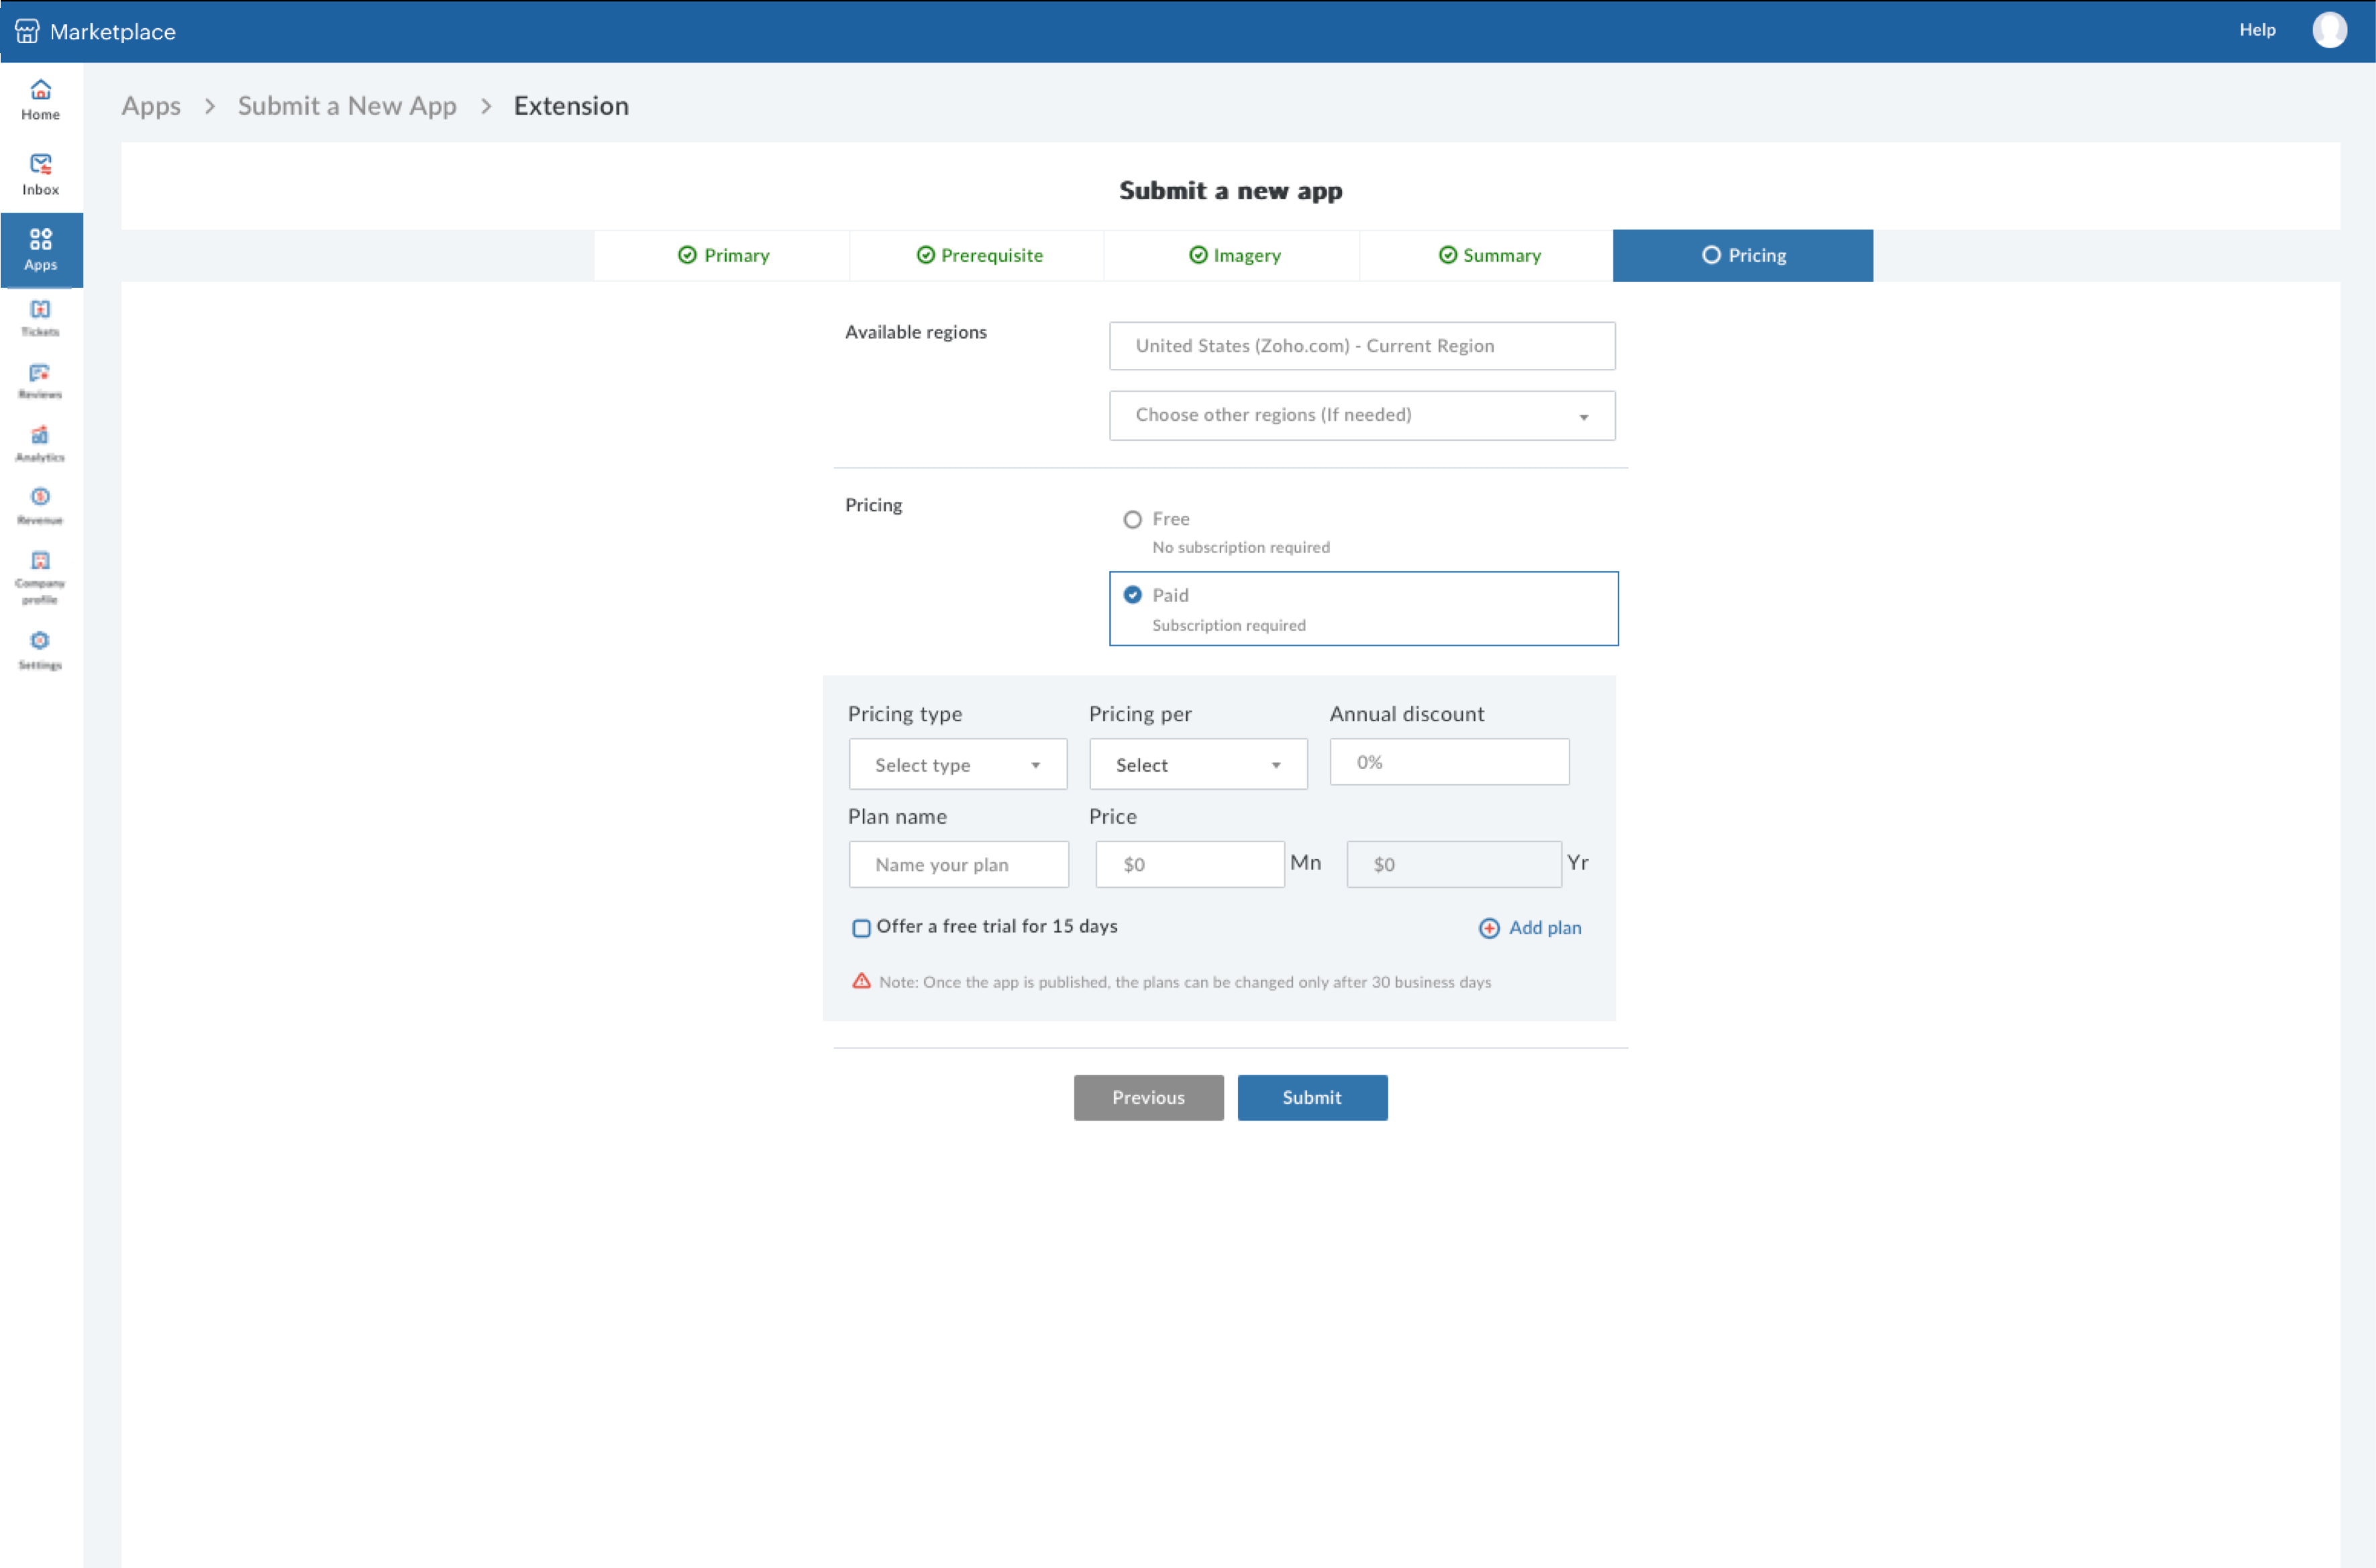Click the Name your plan field
Viewport: 2376px width, 1568px height.
tap(957, 865)
